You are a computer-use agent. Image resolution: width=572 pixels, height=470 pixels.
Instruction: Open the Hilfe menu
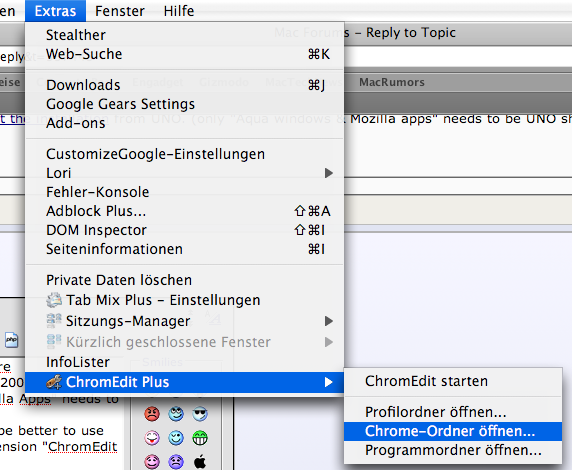pyautogui.click(x=179, y=11)
